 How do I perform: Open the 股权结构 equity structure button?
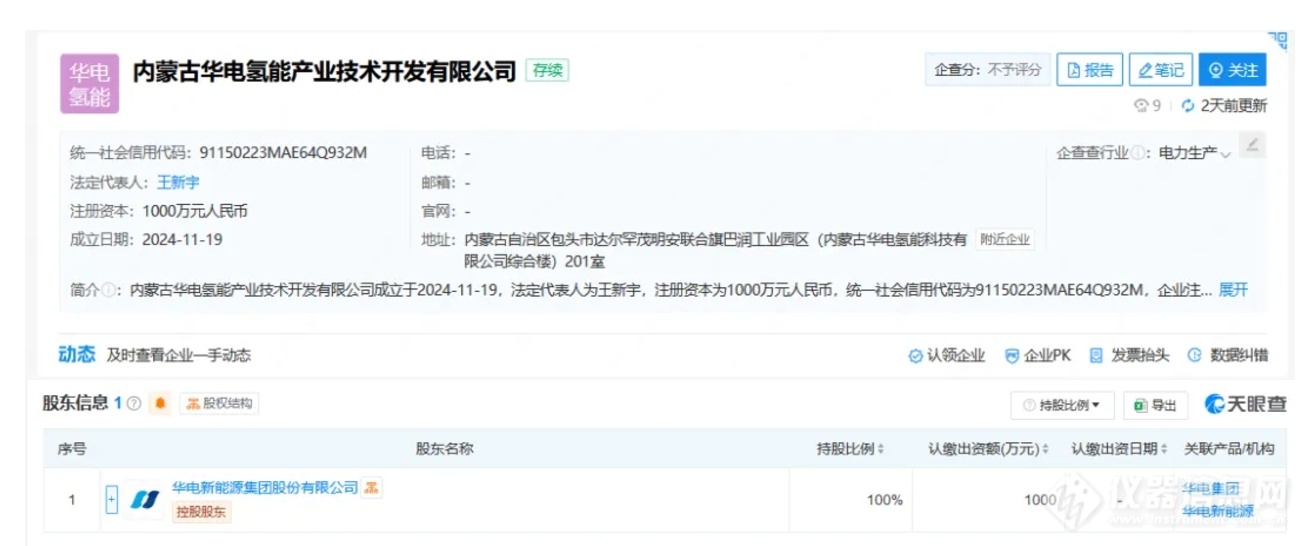coord(219,403)
